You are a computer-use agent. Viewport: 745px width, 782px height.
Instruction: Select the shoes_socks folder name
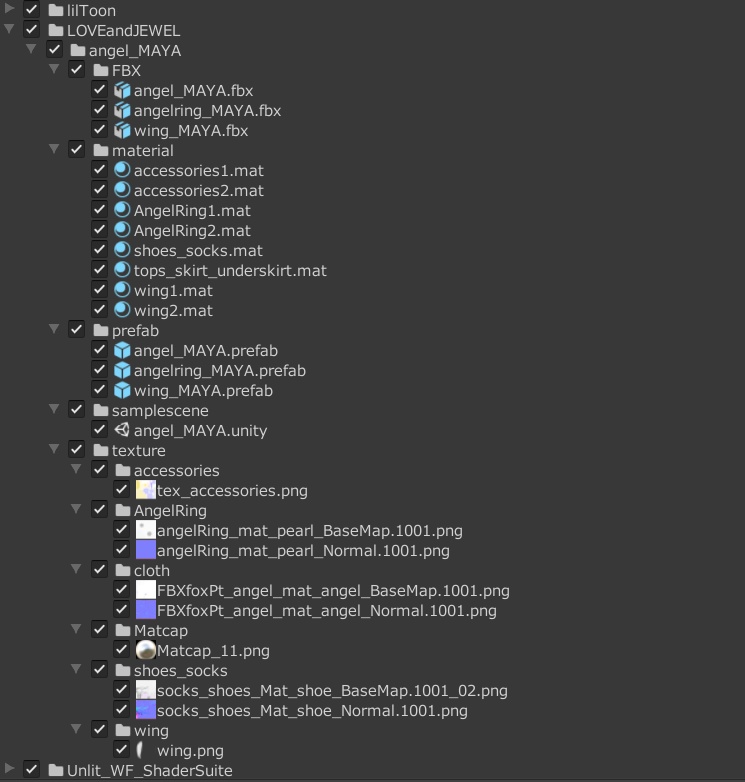pos(181,671)
